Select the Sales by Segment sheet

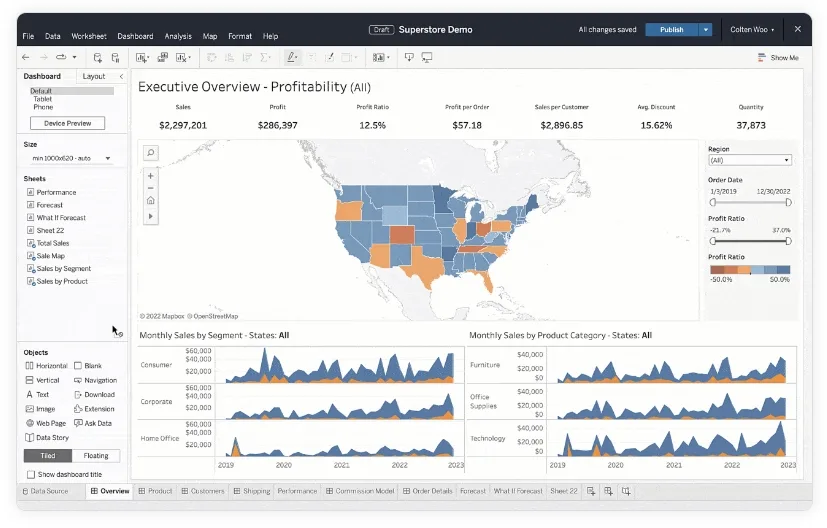pos(59,268)
